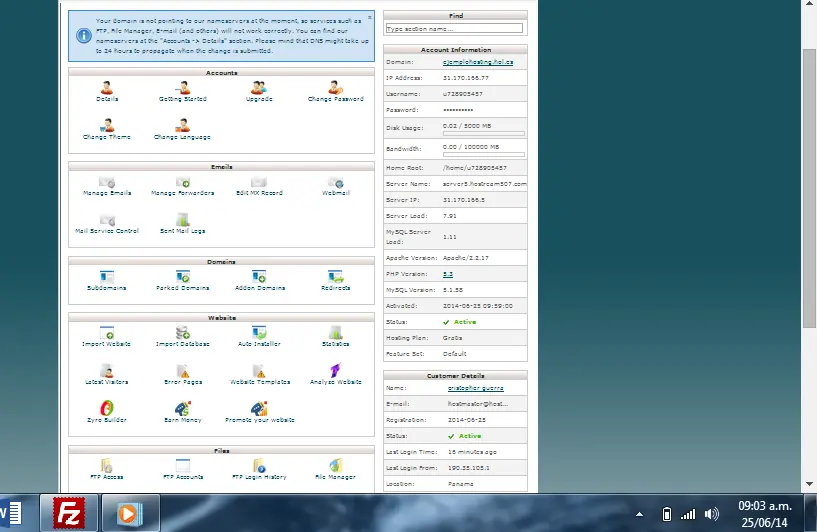Open Import Database
Image resolution: width=817 pixels, height=532 pixels.
pos(182,332)
